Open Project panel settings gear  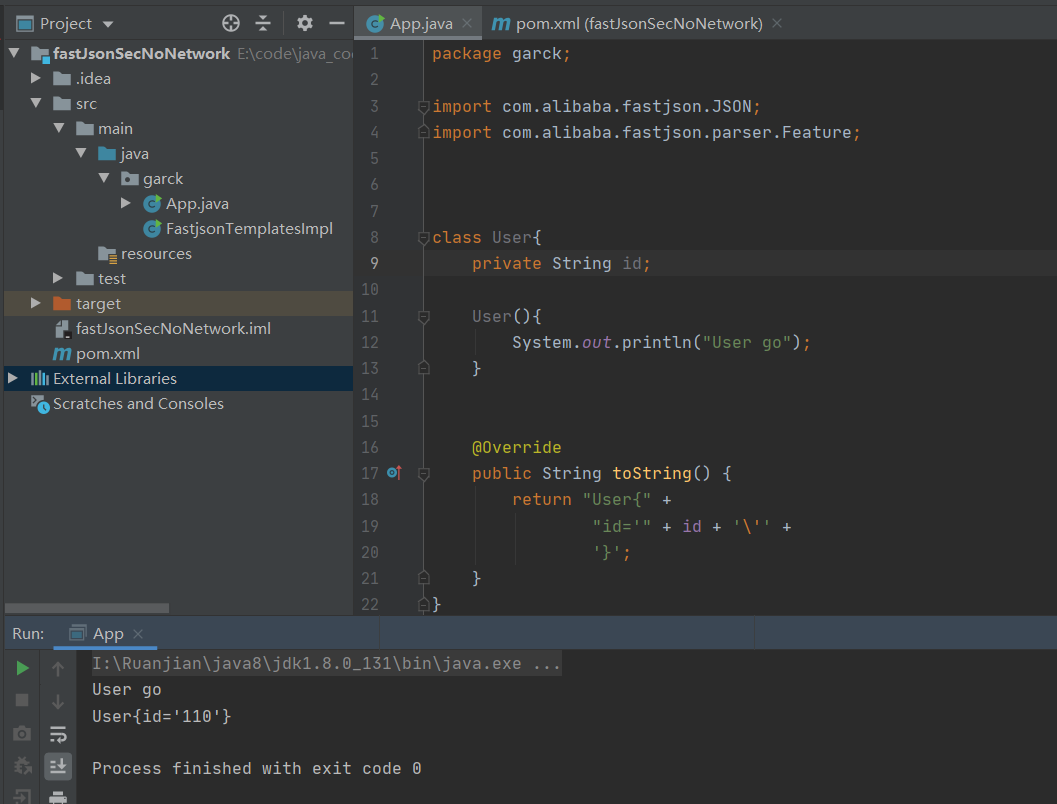[x=305, y=23]
